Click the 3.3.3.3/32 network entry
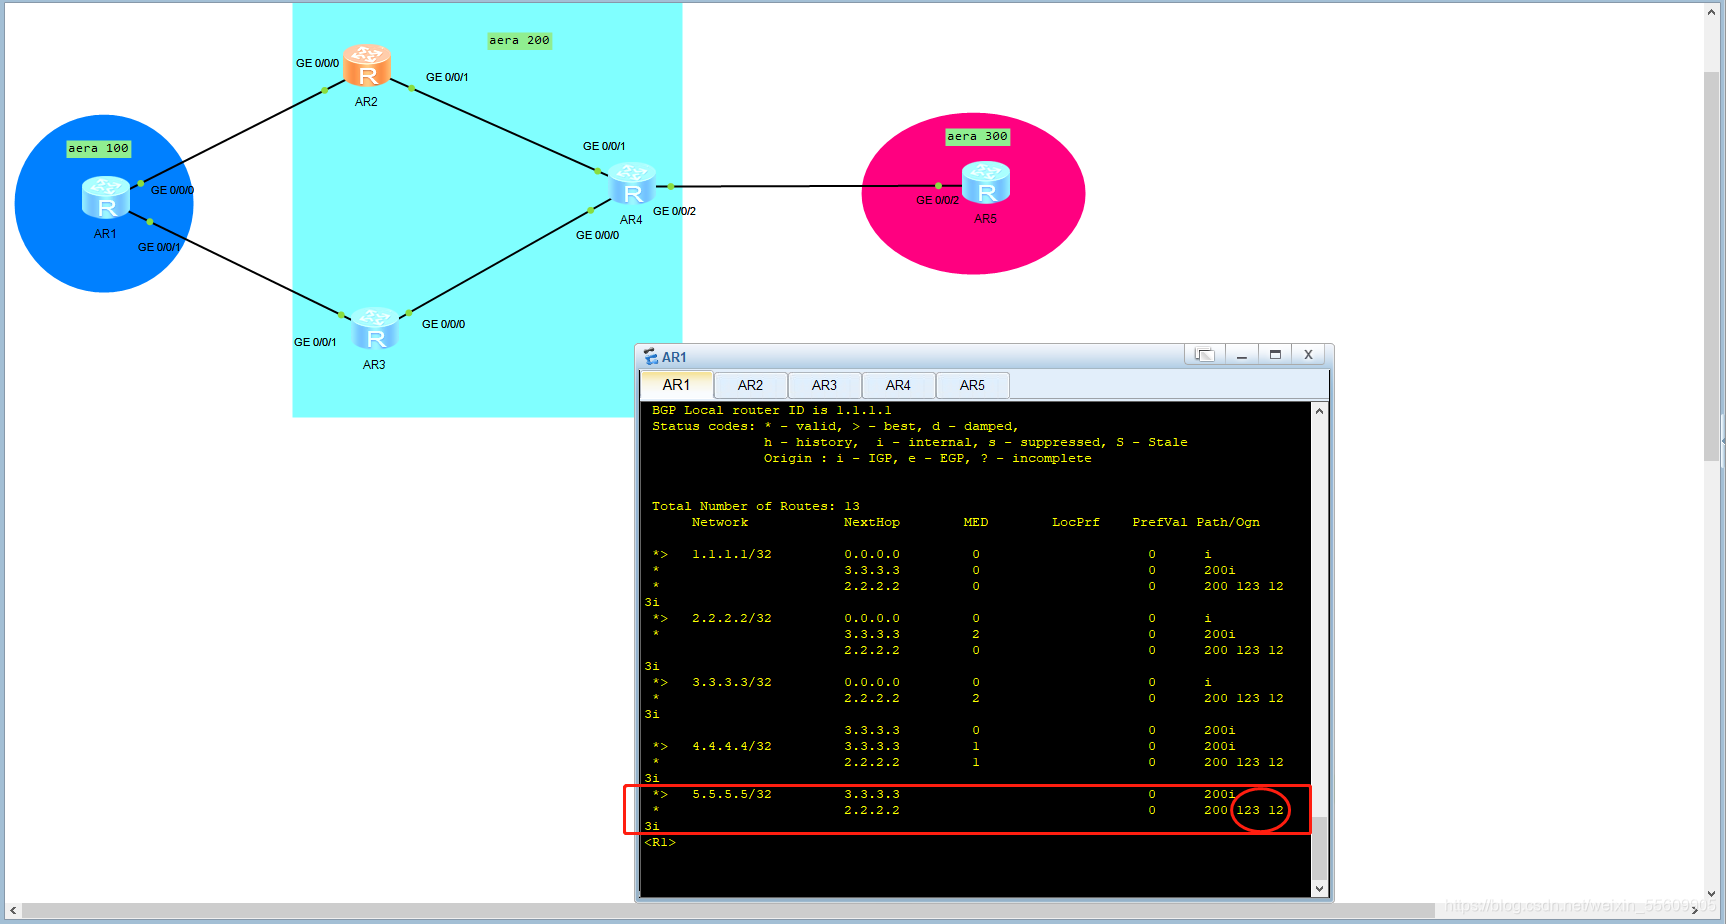This screenshot has height=924, width=1726. click(x=732, y=682)
